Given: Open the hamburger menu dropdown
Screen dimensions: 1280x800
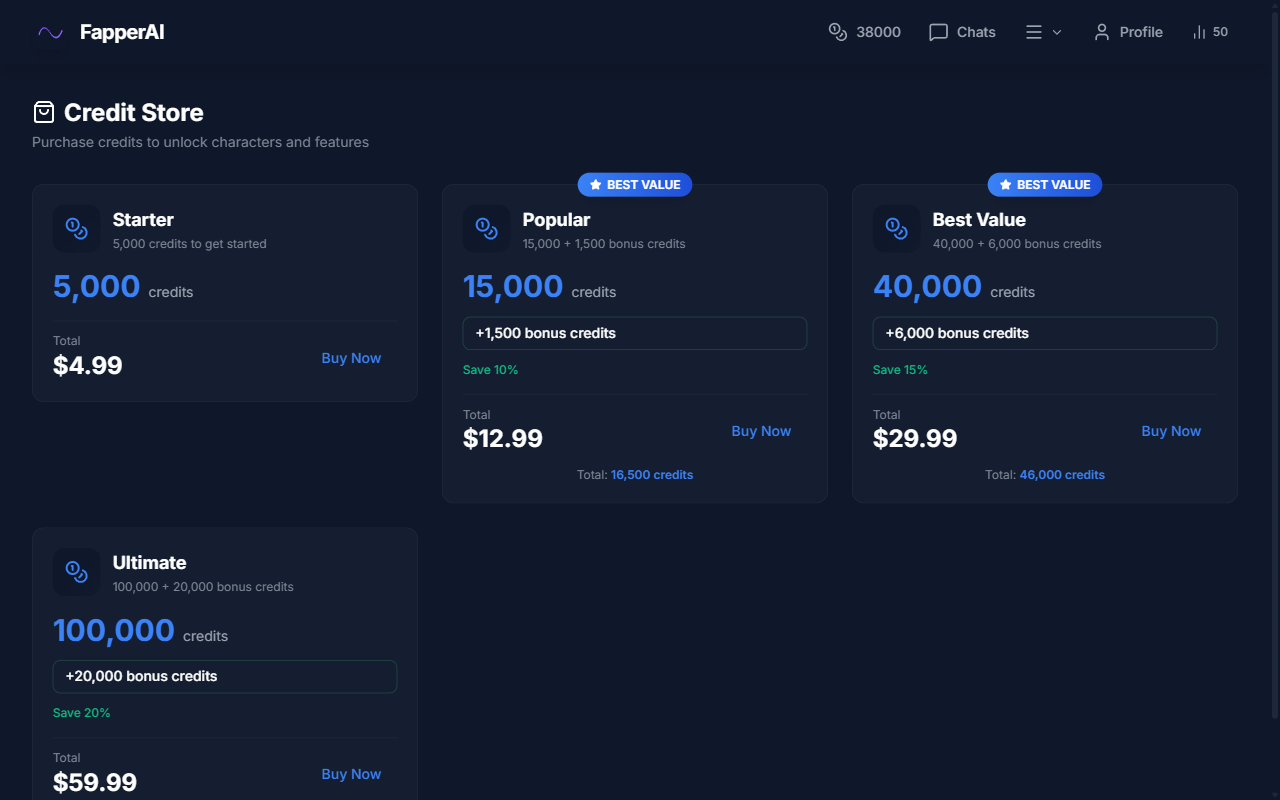Looking at the screenshot, I should 1034,32.
